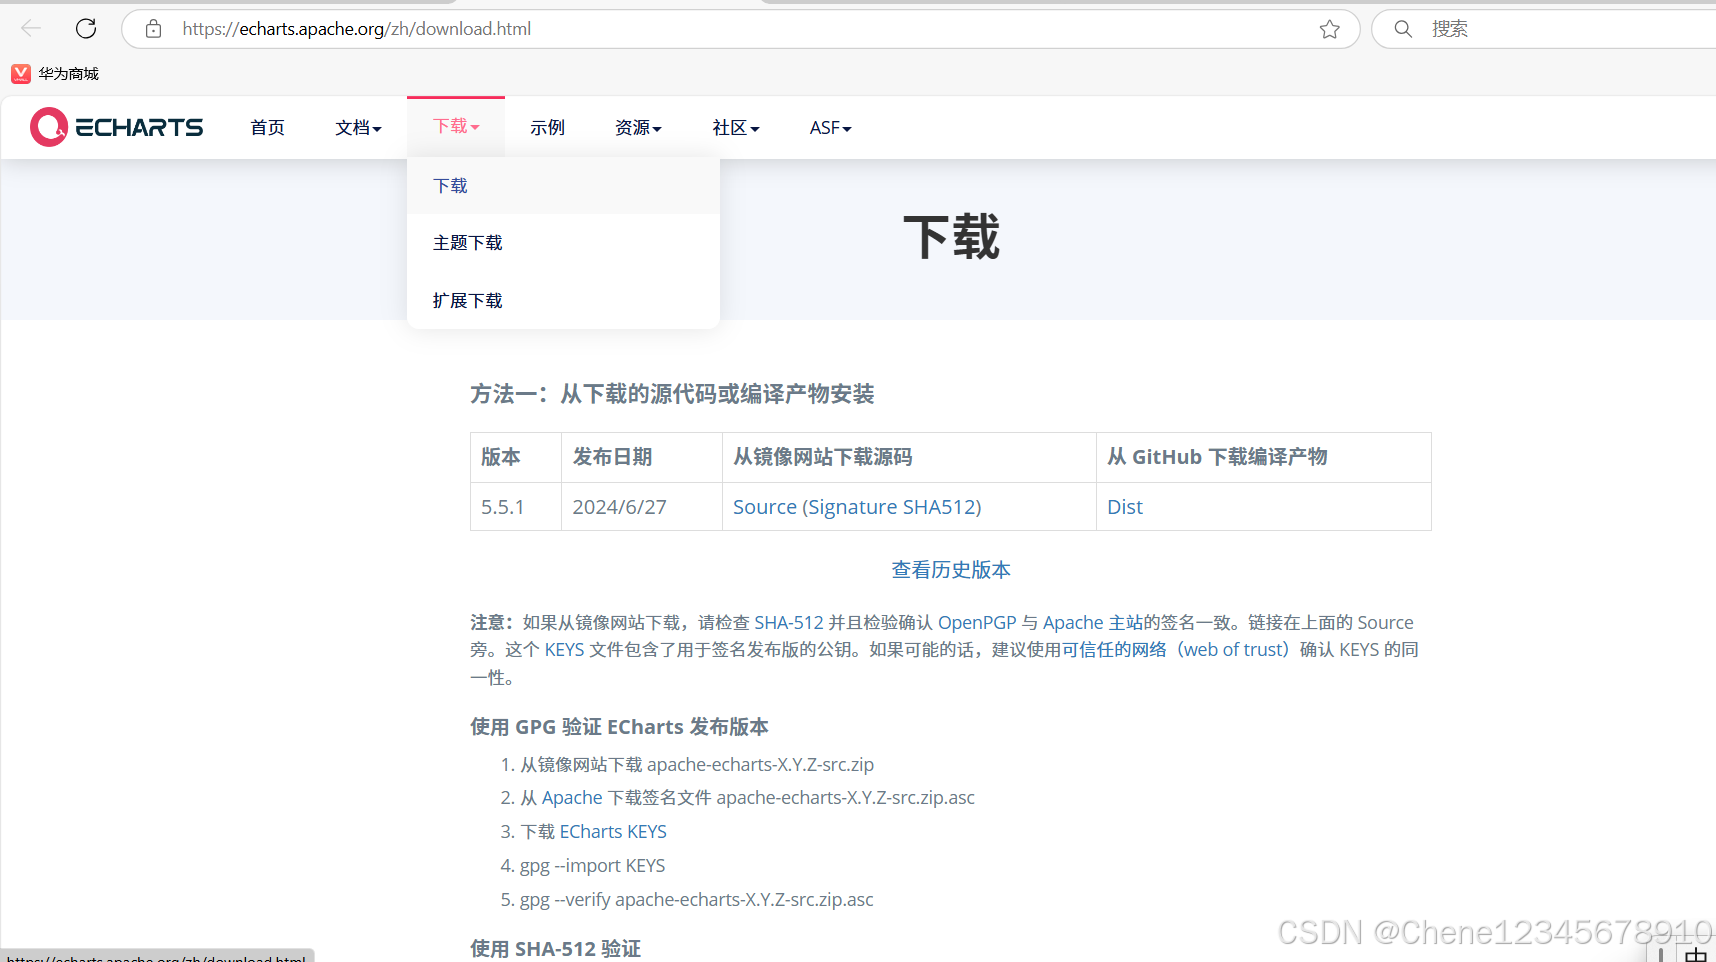
Task: Expand the 文档 dropdown menu
Action: (x=357, y=127)
